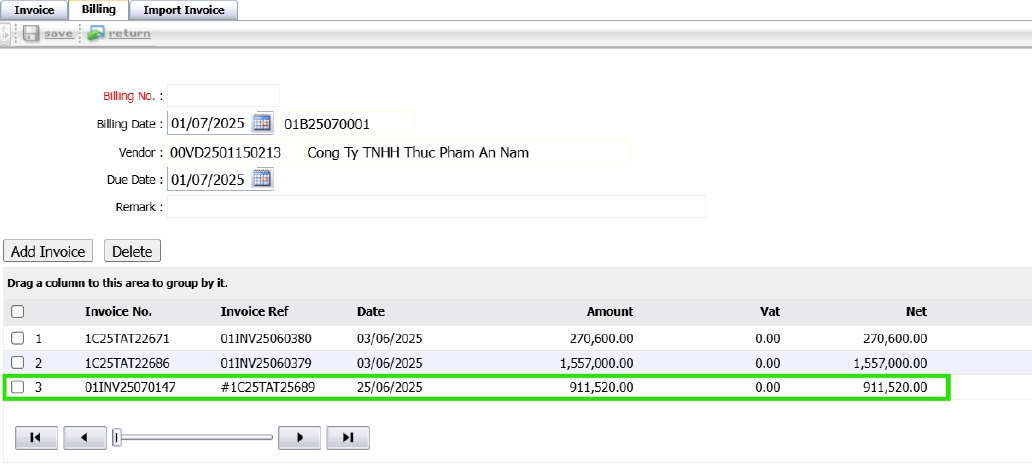Tick checkbox for invoice 1C25TAT22686
Image resolution: width=1032 pixels, height=465 pixels.
coord(17,362)
